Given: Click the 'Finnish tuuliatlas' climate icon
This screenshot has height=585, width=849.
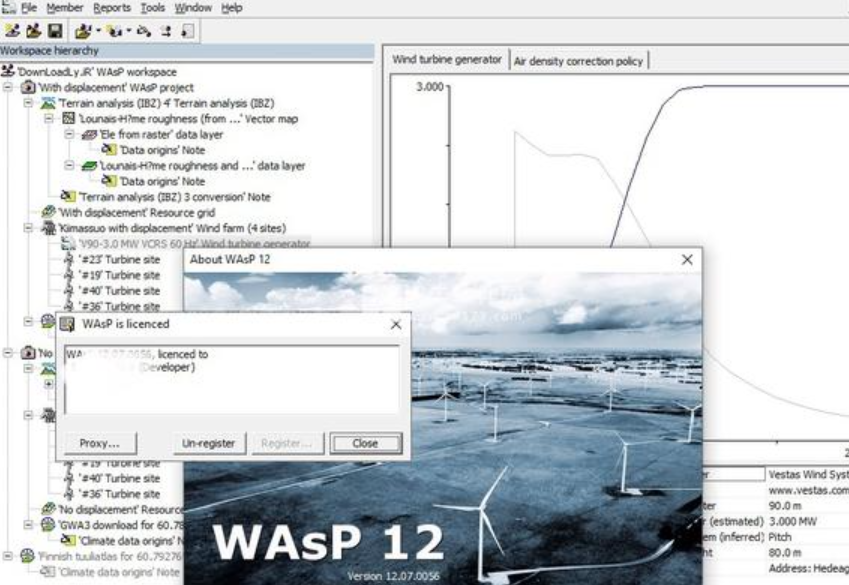Looking at the screenshot, I should click(x=28, y=556).
